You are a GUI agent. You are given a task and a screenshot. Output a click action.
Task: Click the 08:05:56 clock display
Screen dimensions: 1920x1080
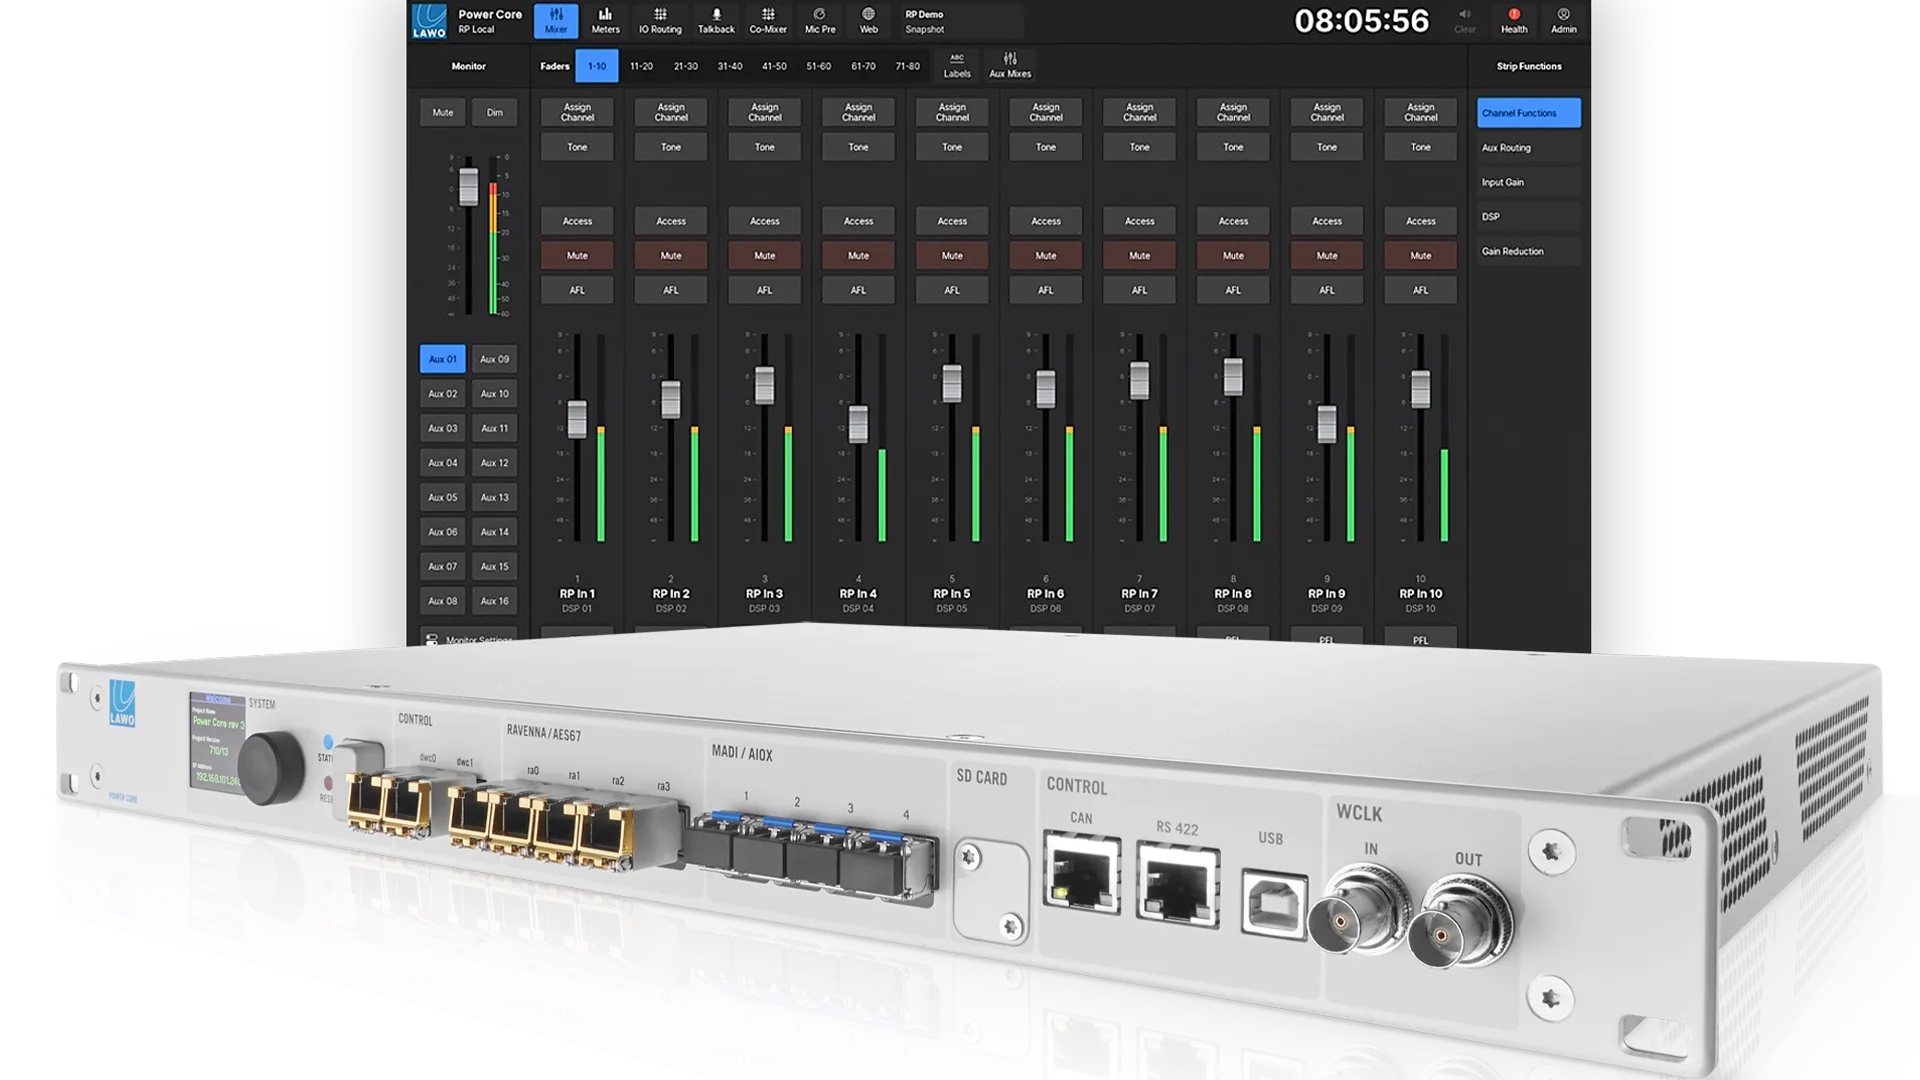pos(1362,21)
